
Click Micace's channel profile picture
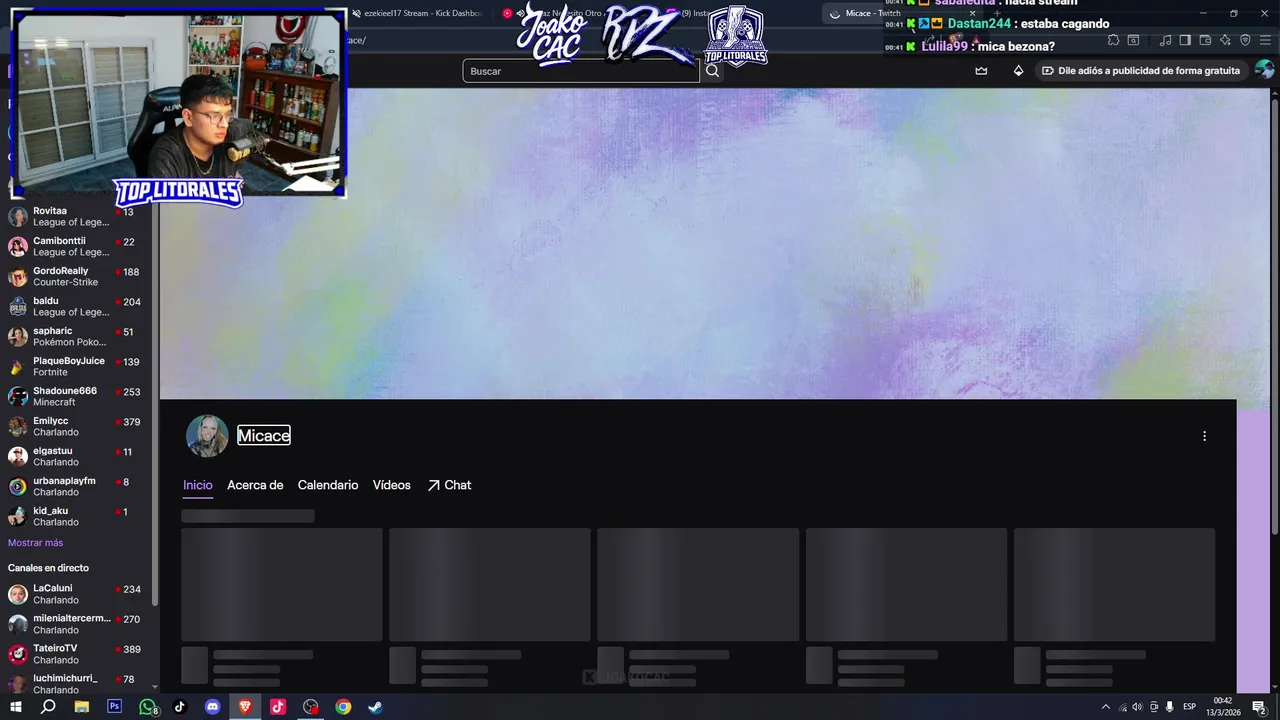(207, 436)
